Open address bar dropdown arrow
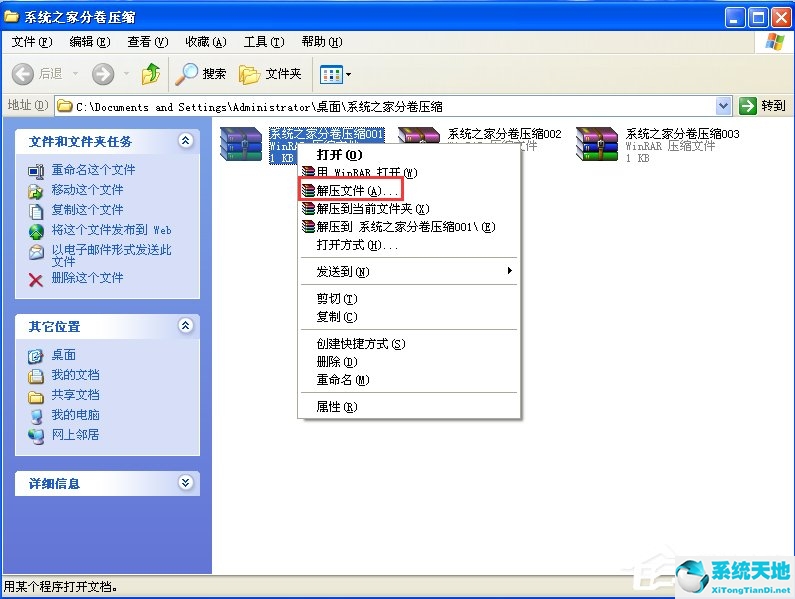 coord(723,106)
